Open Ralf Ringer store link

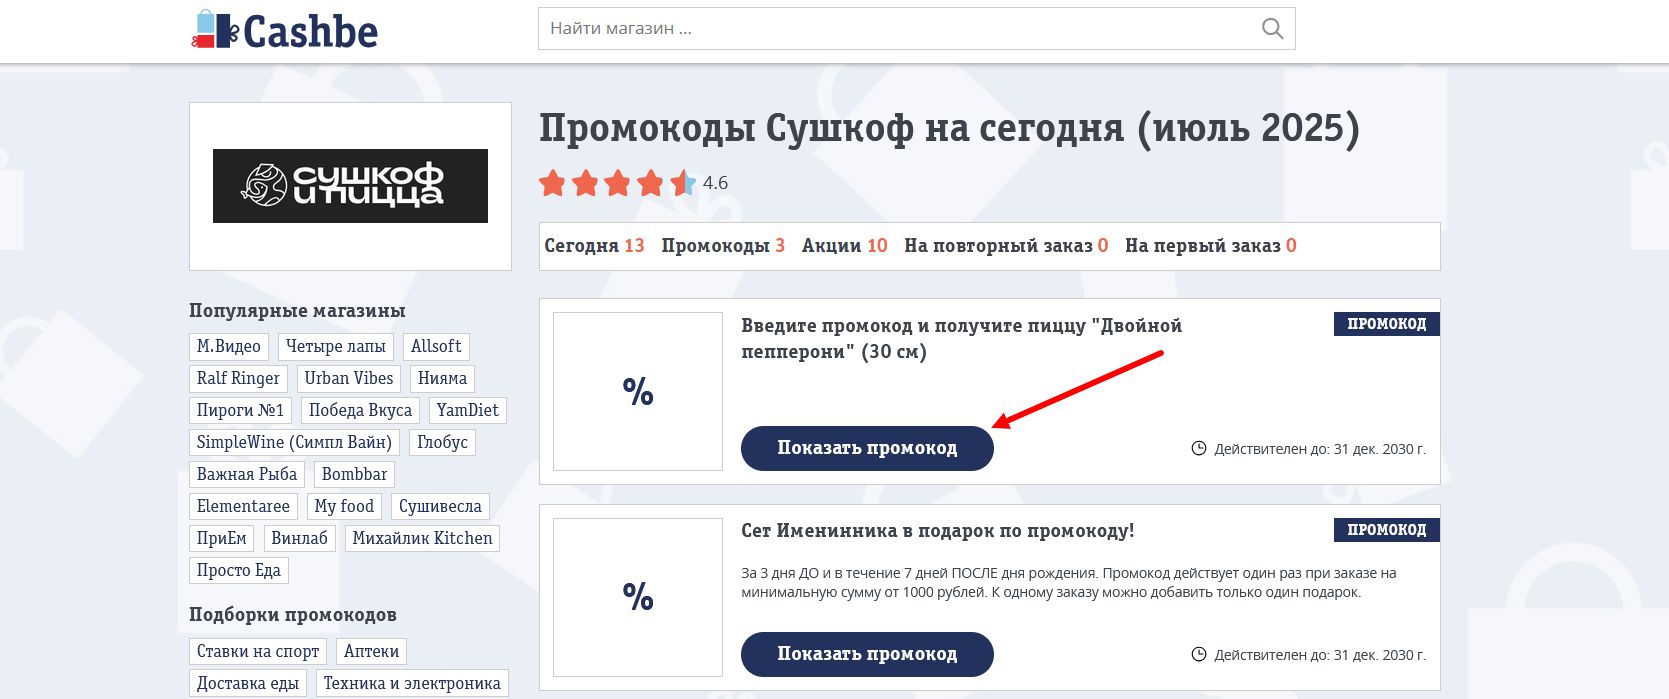point(238,378)
